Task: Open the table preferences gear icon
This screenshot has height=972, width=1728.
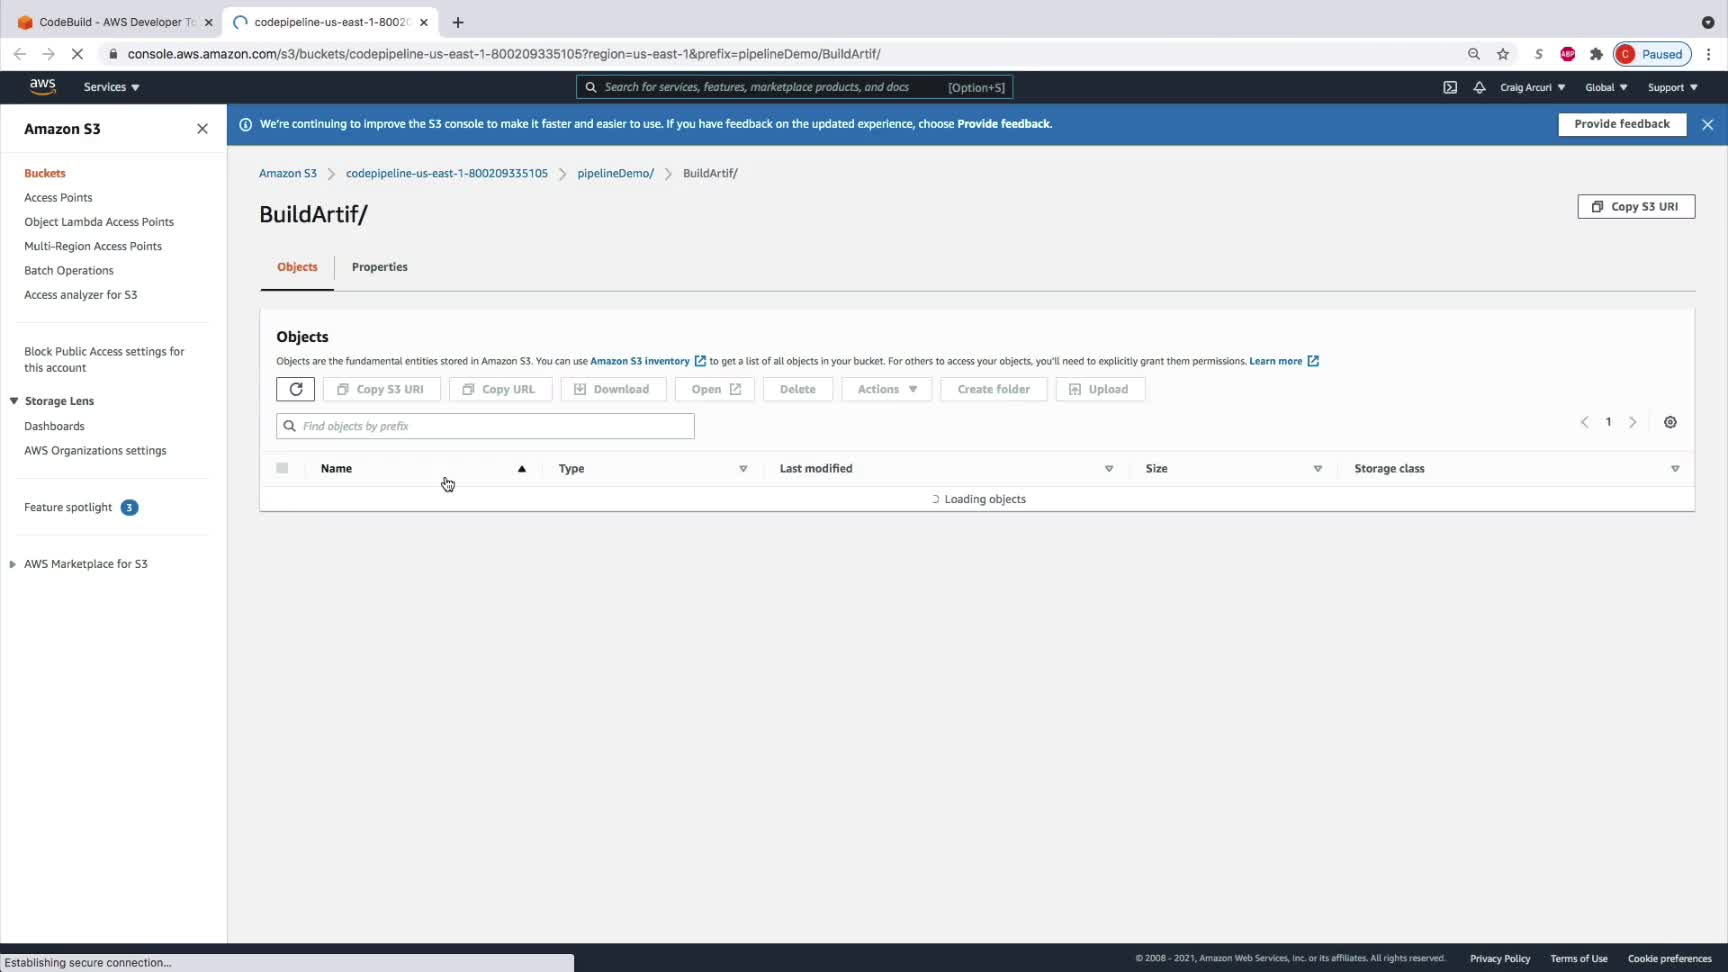Action: (1670, 422)
